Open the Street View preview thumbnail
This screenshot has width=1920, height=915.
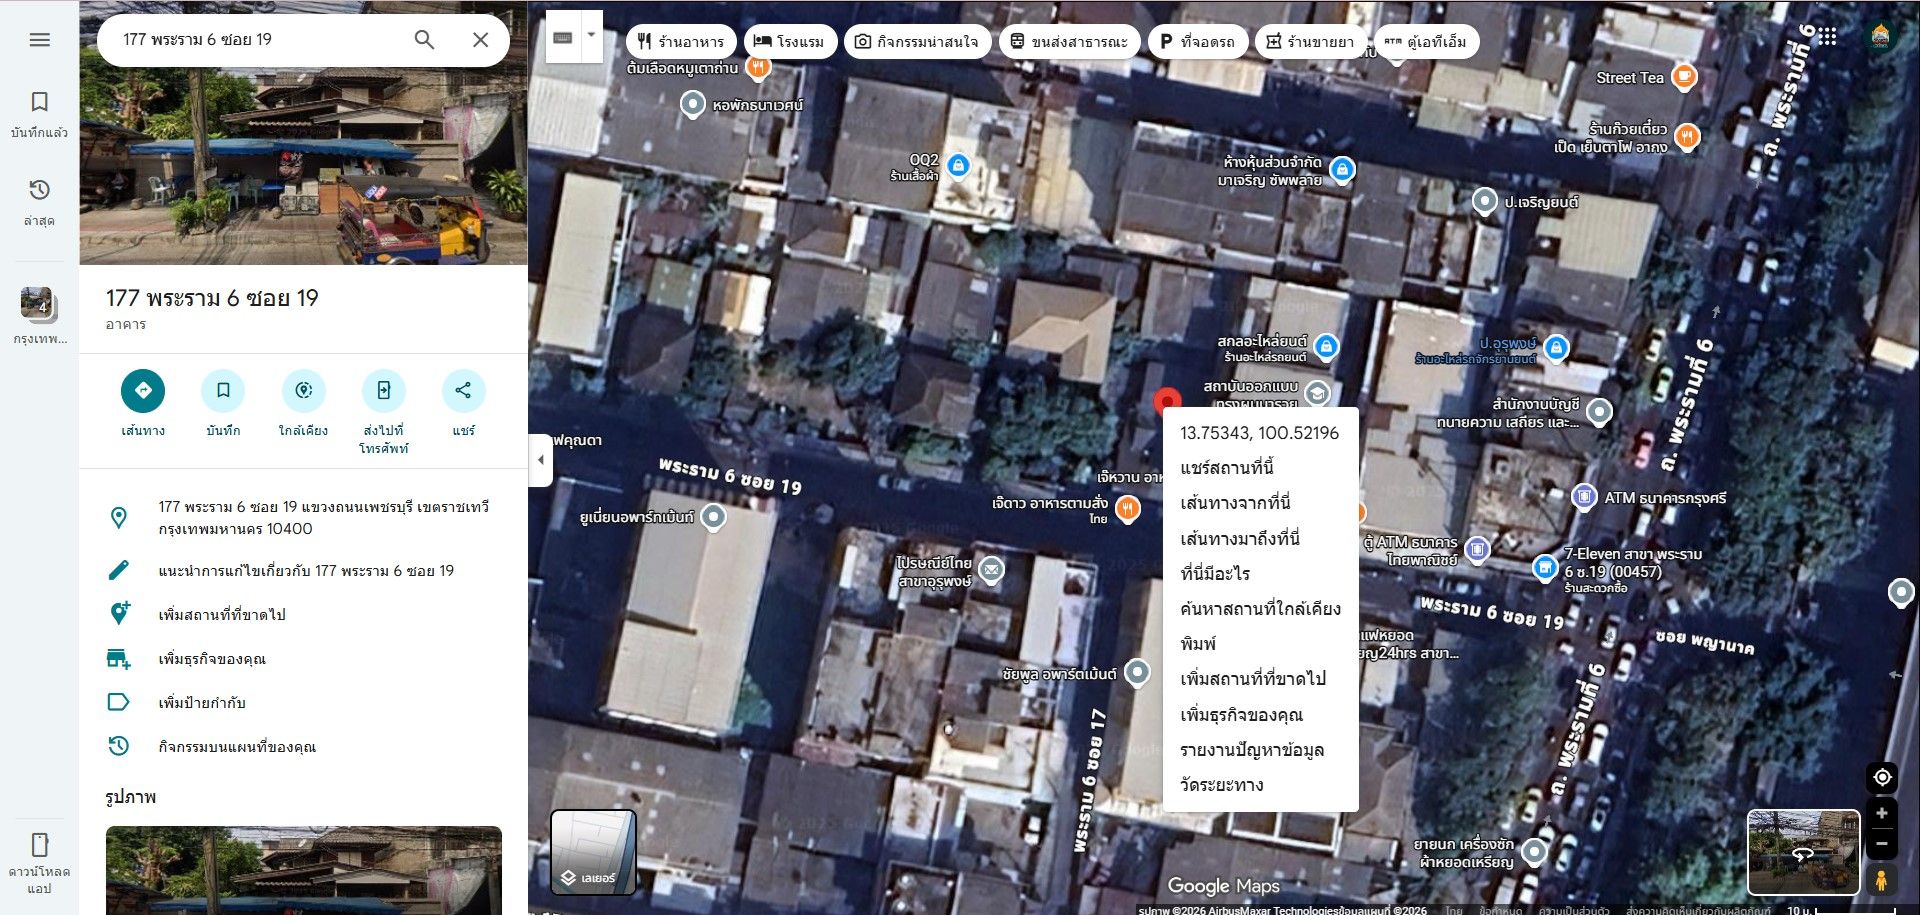click(x=1803, y=852)
